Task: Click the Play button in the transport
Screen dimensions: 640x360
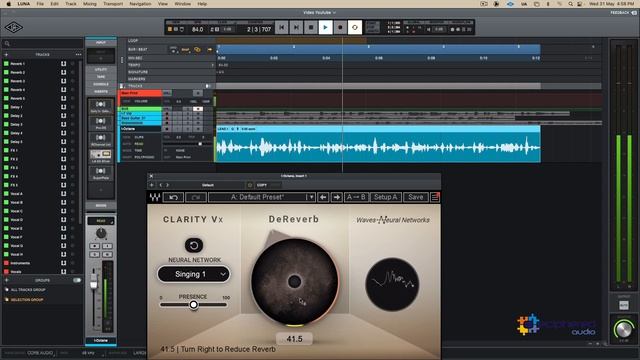Action: point(325,27)
